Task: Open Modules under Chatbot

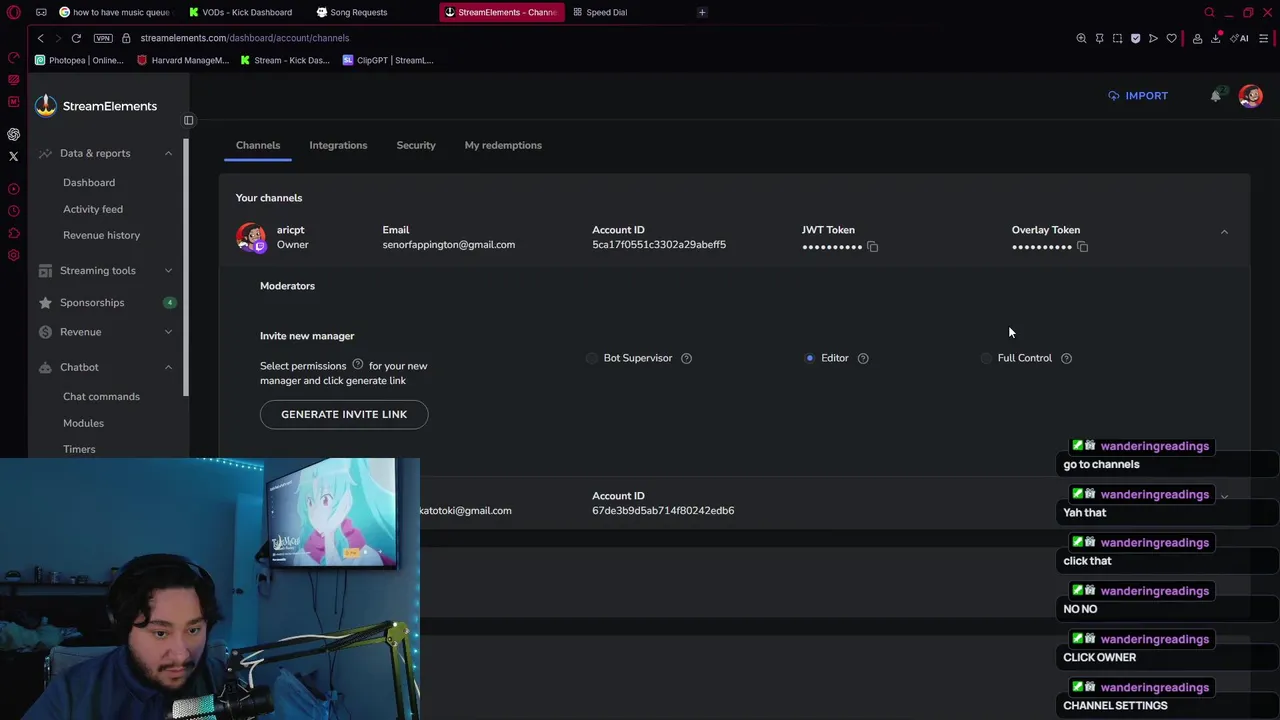Action: coord(83,423)
